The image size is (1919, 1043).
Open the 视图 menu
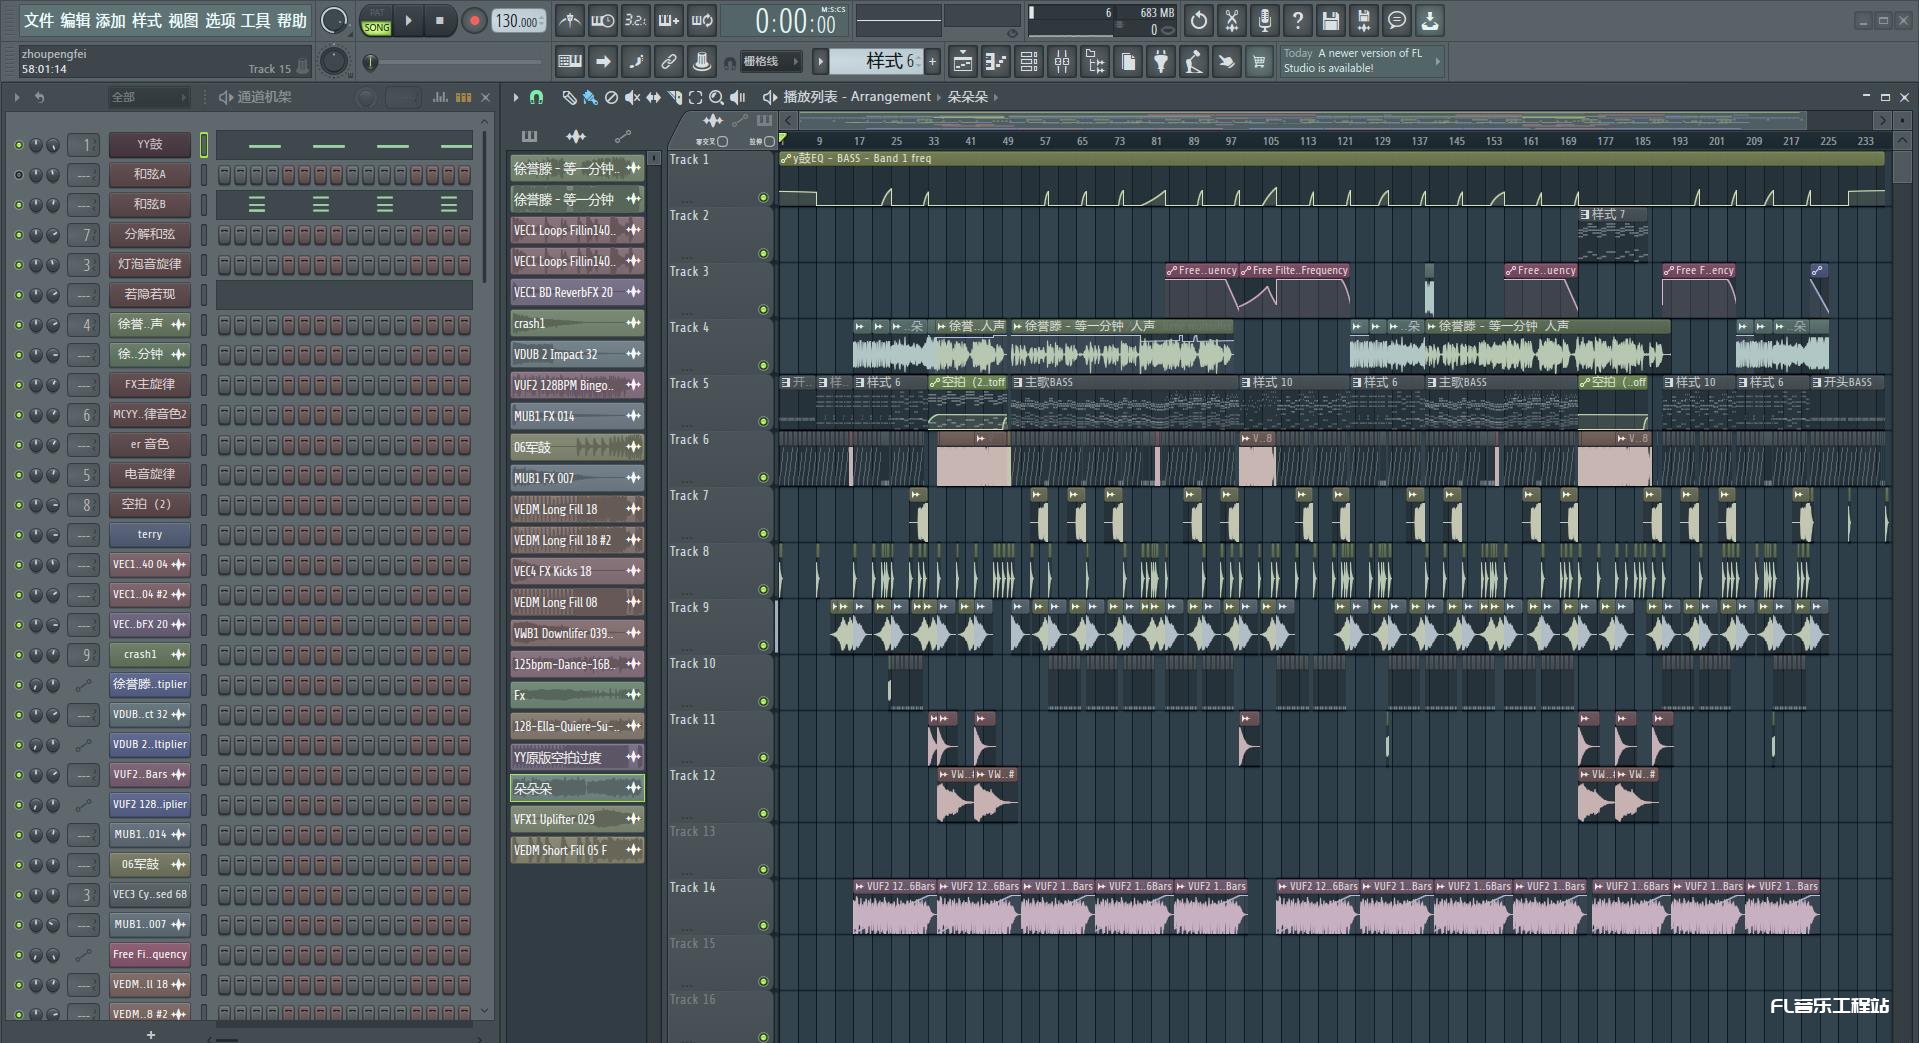pos(182,21)
